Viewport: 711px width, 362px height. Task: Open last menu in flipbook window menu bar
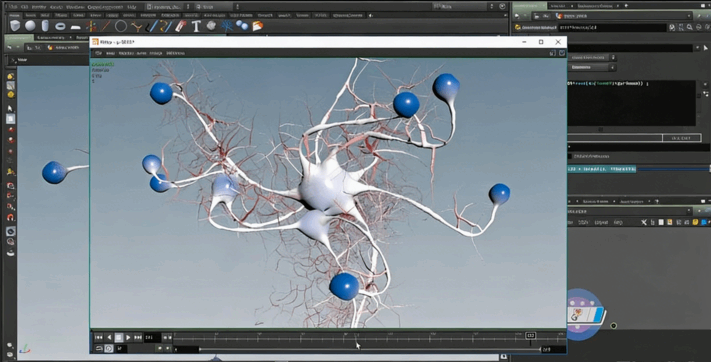175,53
